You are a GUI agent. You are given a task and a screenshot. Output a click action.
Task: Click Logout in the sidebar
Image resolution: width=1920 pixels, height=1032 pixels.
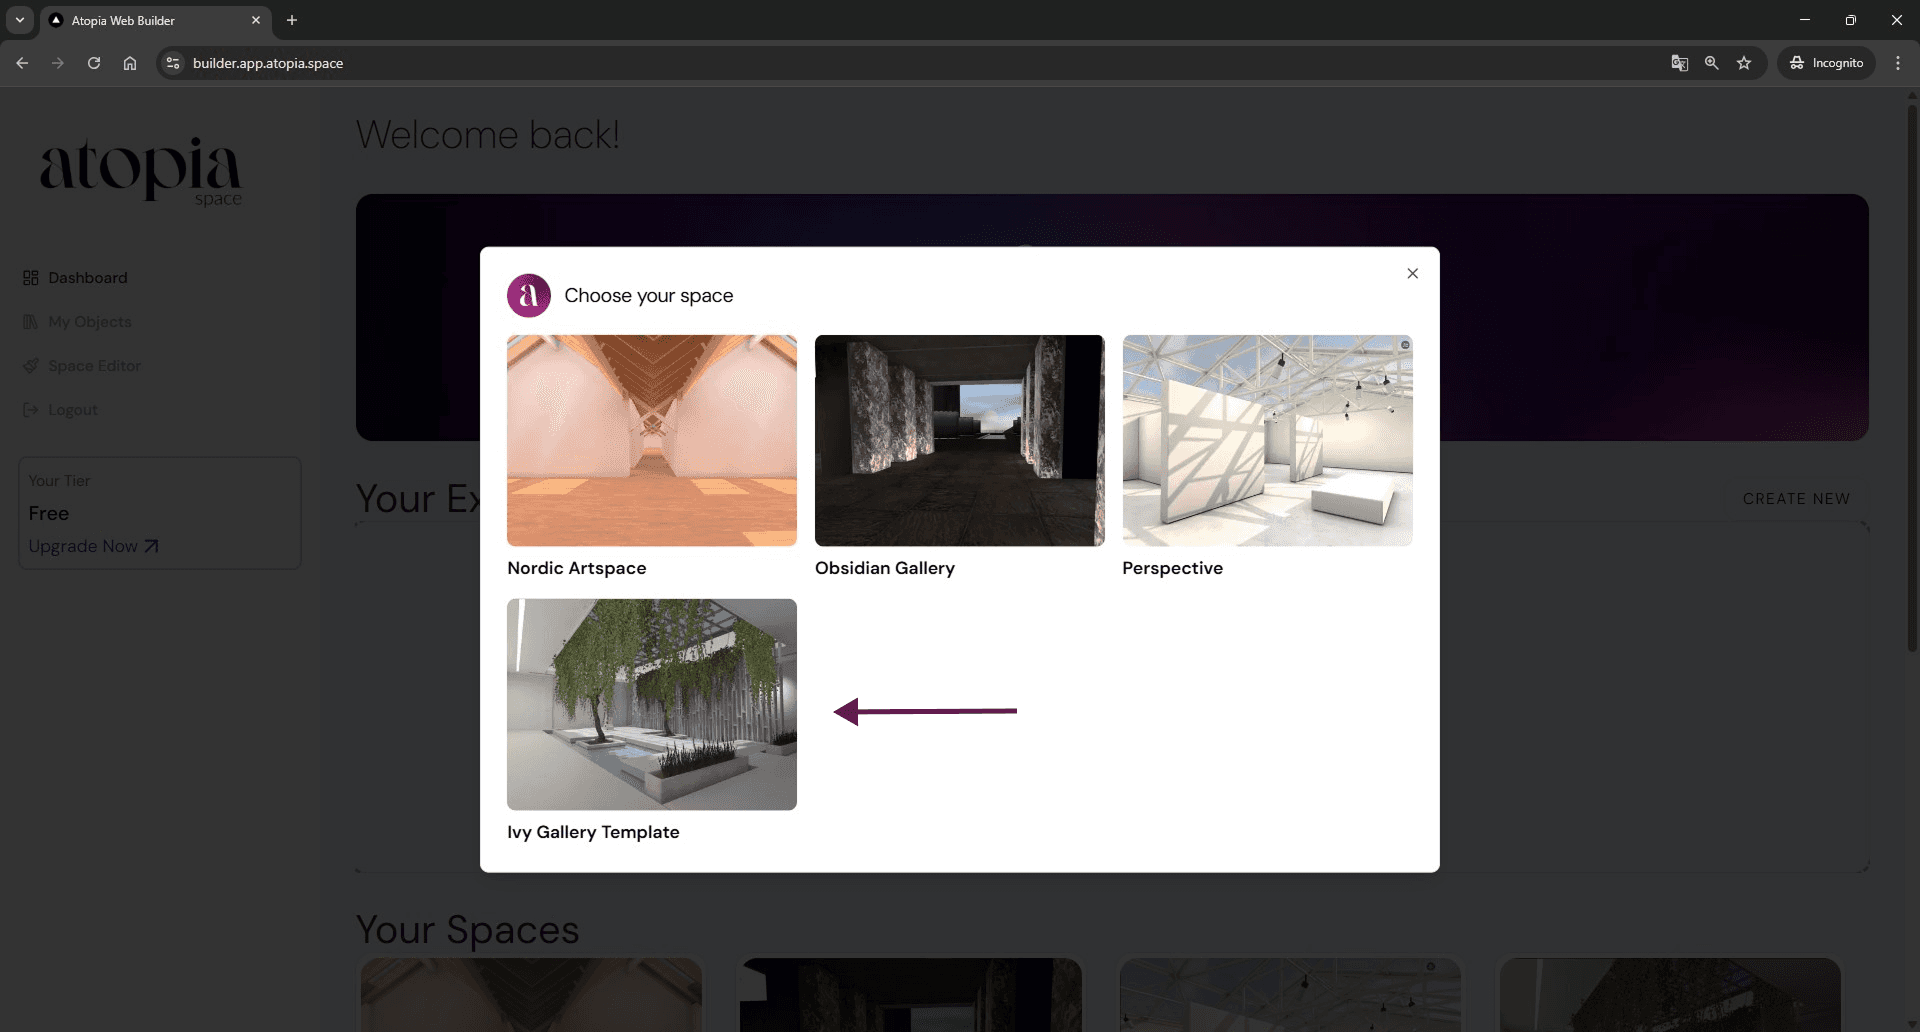pos(60,410)
